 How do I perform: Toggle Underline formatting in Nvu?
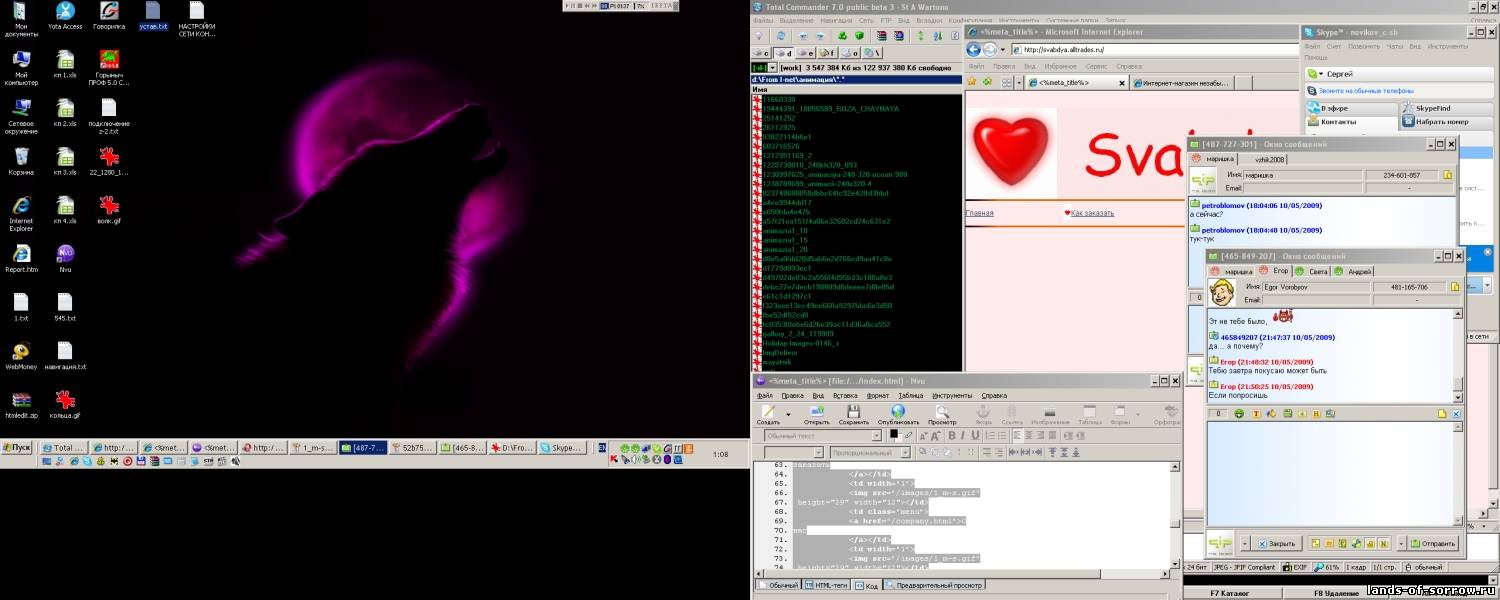tap(977, 436)
